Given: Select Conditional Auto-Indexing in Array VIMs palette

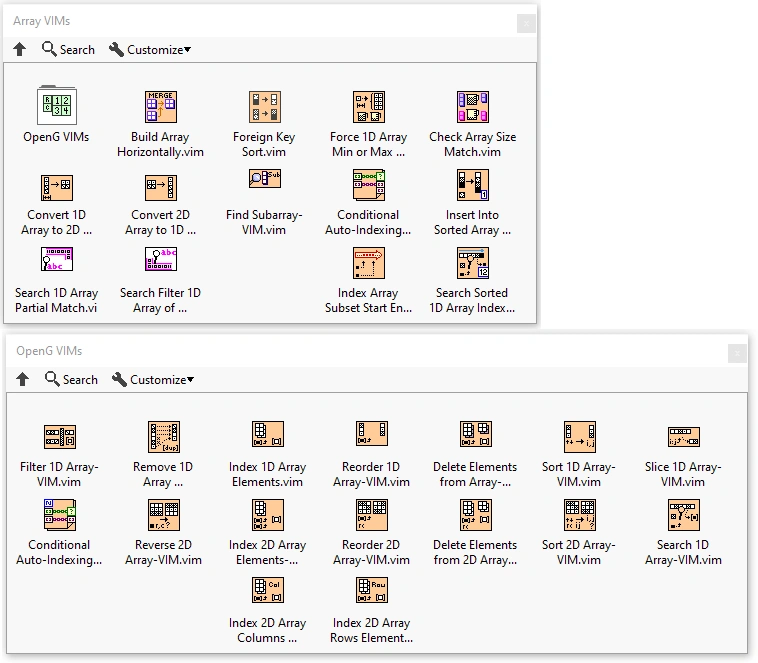Looking at the screenshot, I should 369,185.
